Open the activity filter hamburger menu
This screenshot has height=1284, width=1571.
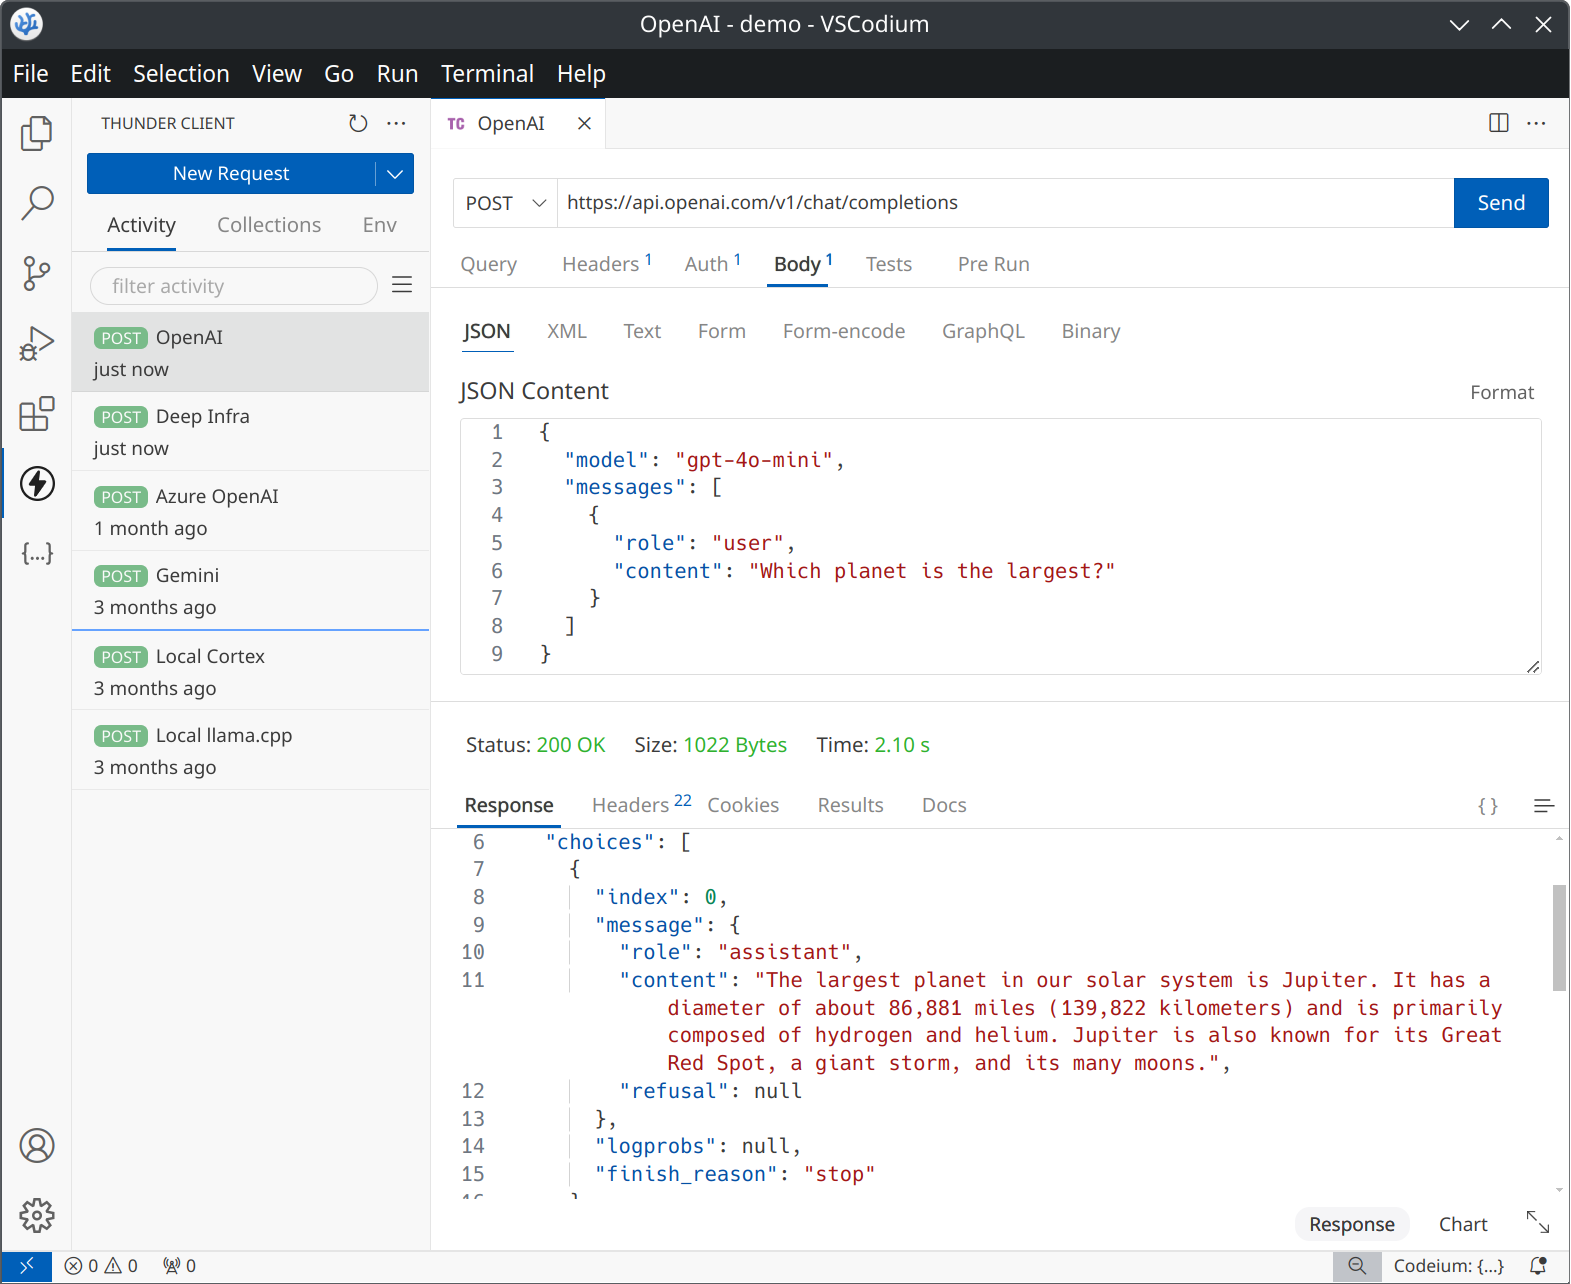click(x=402, y=285)
